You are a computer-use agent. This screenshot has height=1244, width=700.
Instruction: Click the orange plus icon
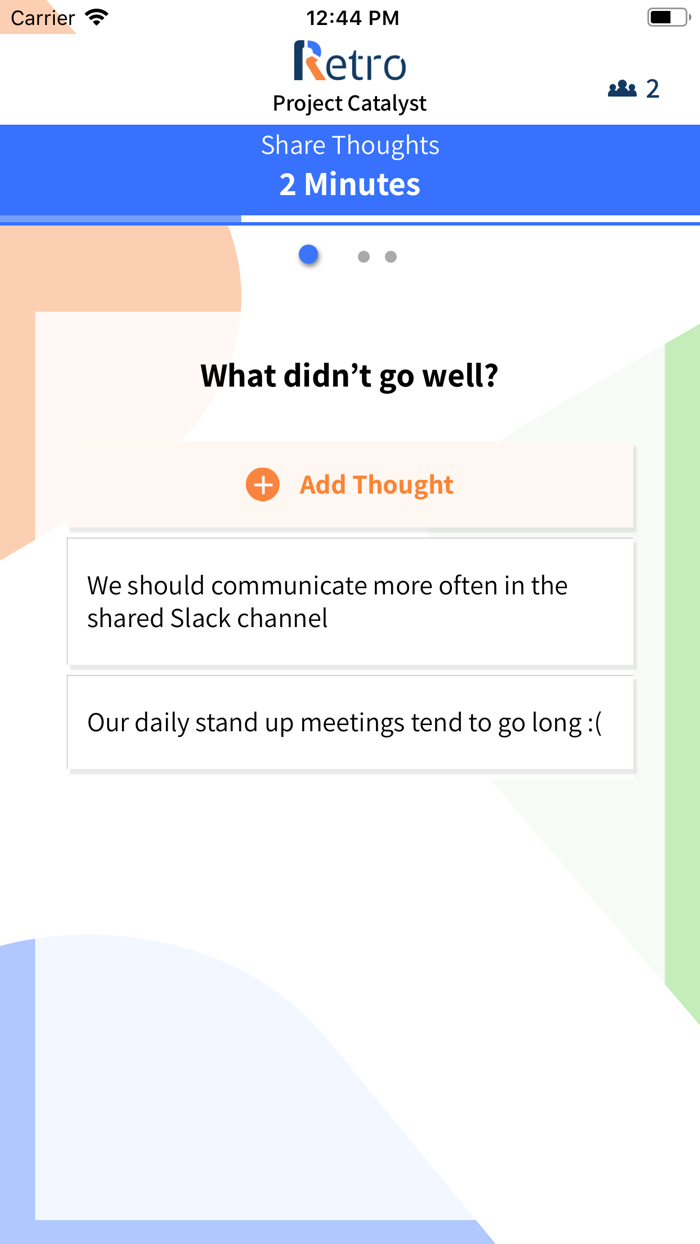(262, 485)
